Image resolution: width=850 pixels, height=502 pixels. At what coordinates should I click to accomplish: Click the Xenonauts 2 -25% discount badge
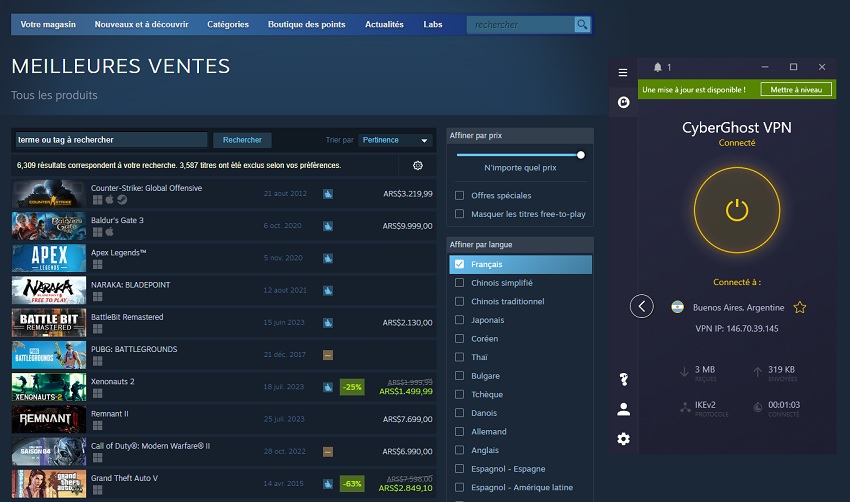pyautogui.click(x=352, y=387)
